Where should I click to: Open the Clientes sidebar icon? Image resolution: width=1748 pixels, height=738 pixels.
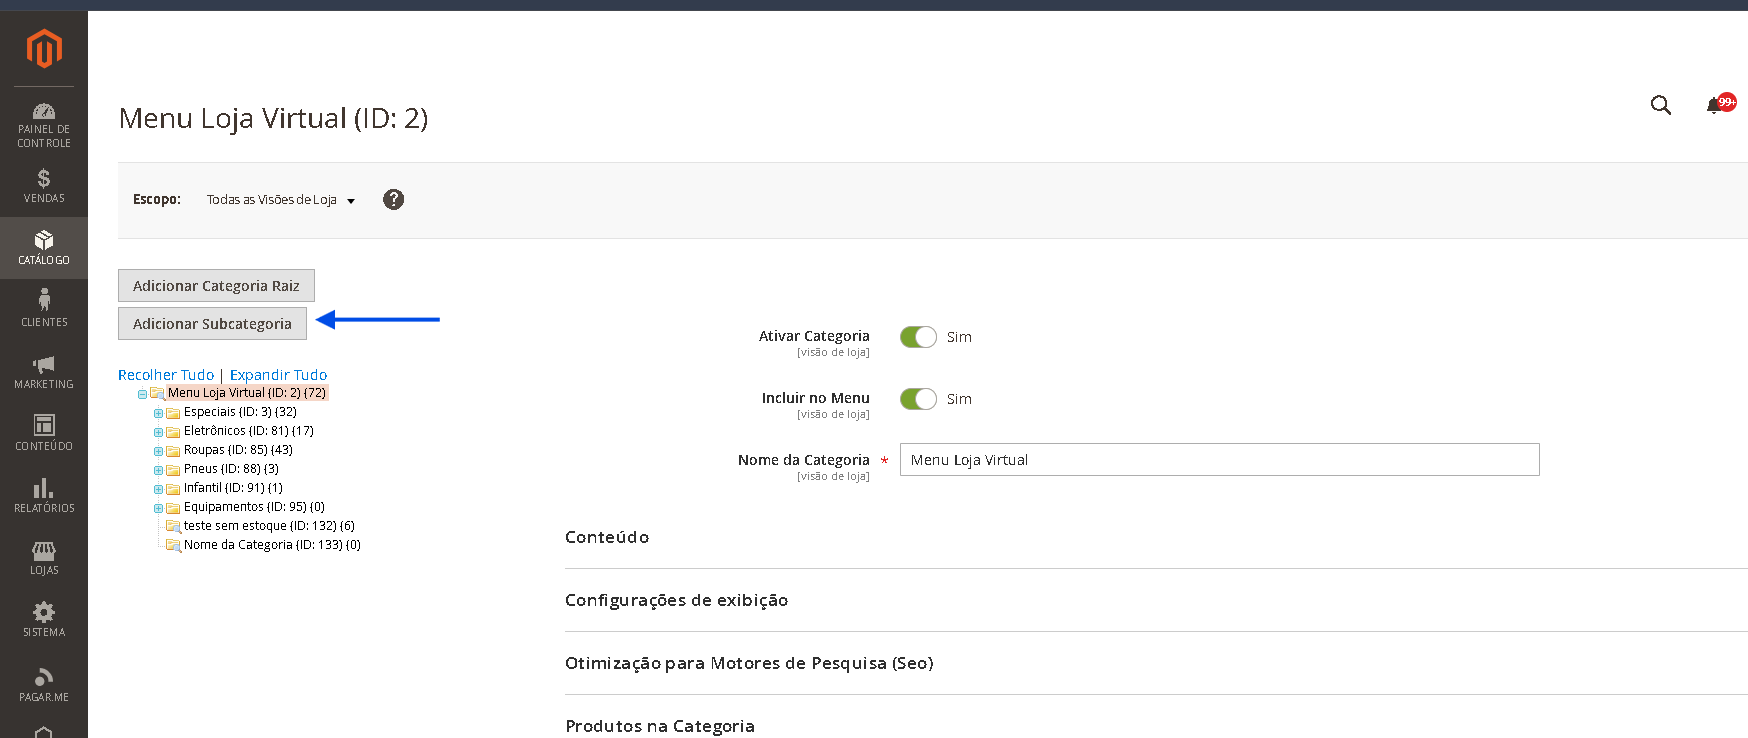[44, 300]
